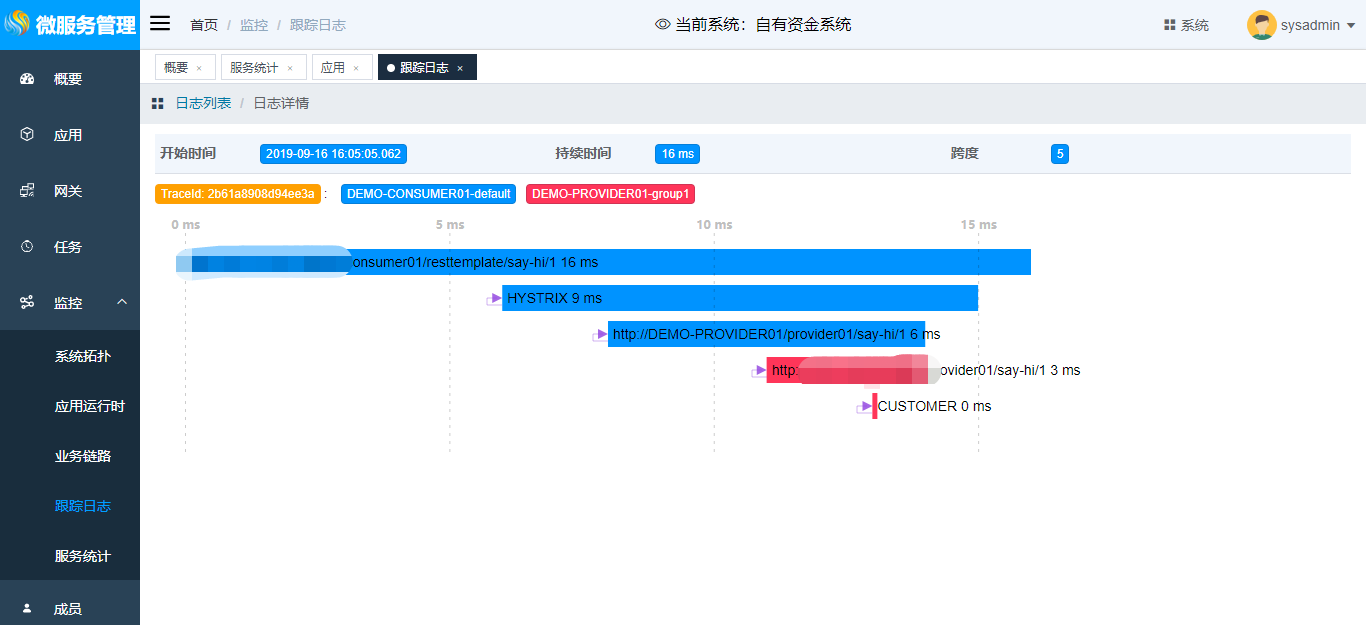Click the 概要 dashboard icon in sidebar
Screen dimensions: 1366x625
coord(27,79)
